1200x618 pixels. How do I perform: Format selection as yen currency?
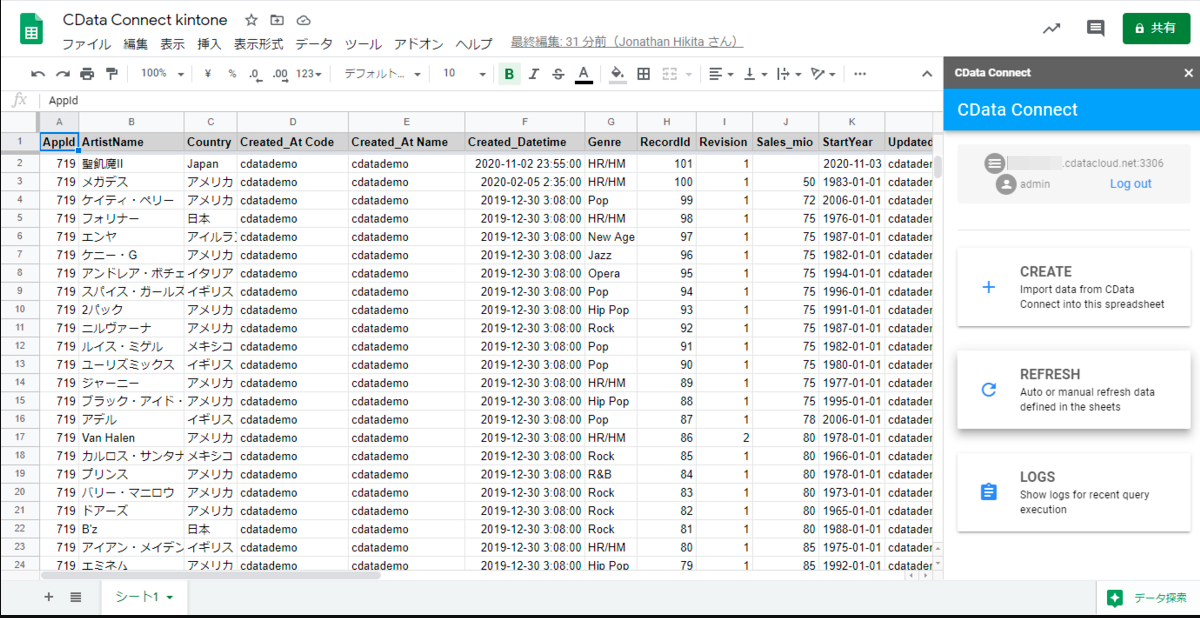[207, 74]
